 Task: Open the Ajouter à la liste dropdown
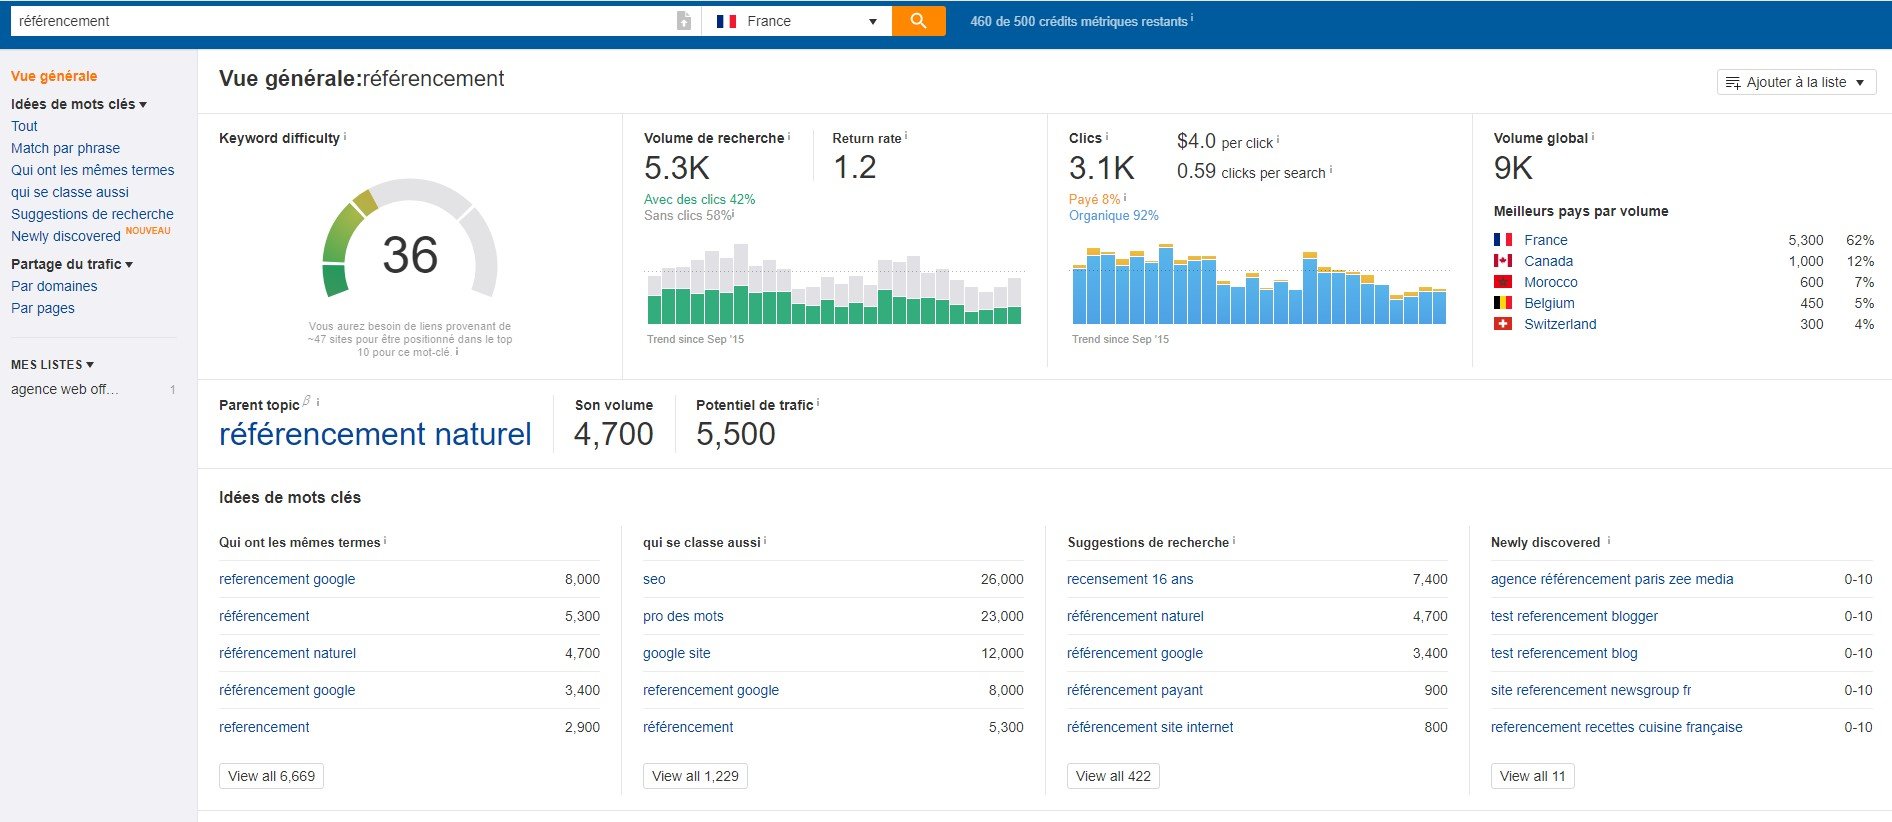point(1796,82)
